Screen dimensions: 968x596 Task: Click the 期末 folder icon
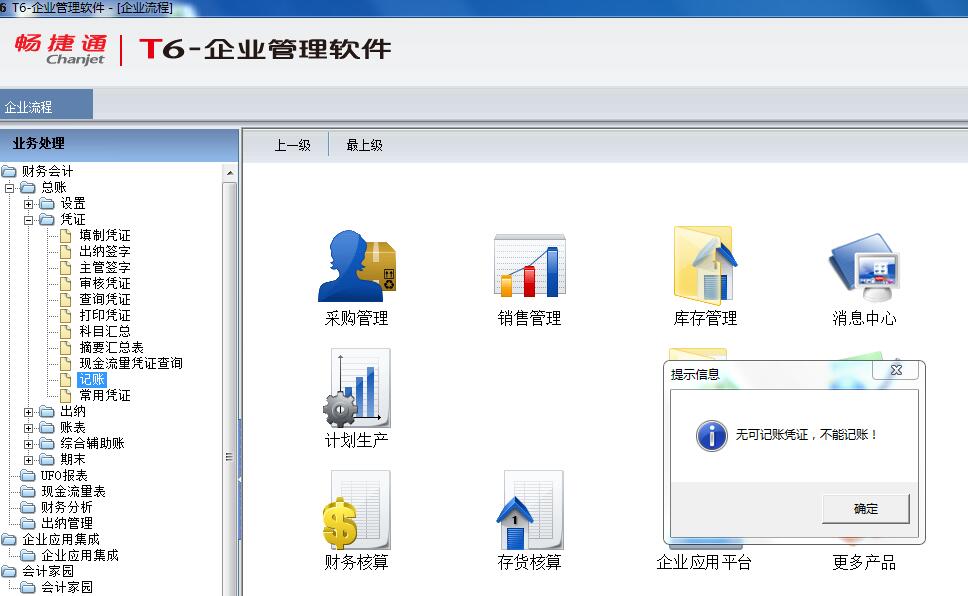(x=47, y=460)
